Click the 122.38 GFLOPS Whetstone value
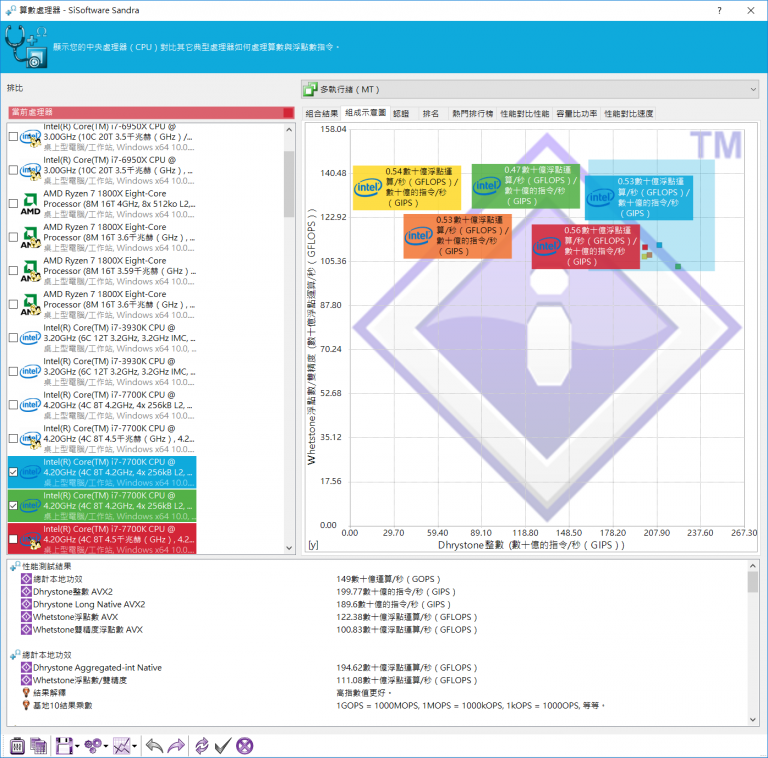The height and width of the screenshot is (758, 768). pyautogui.click(x=407, y=617)
